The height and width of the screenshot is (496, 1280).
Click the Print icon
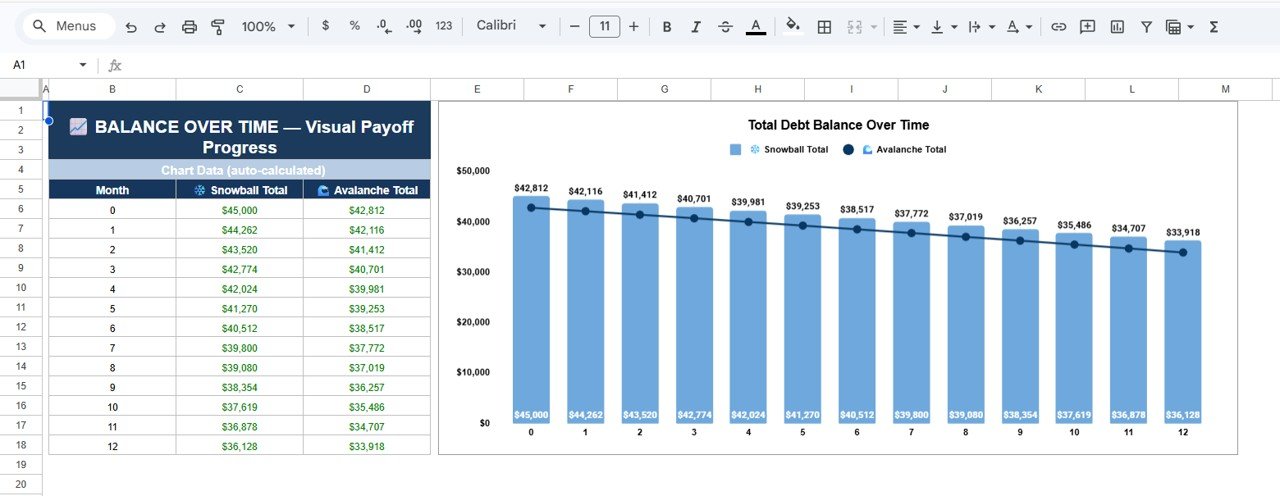[x=189, y=27]
